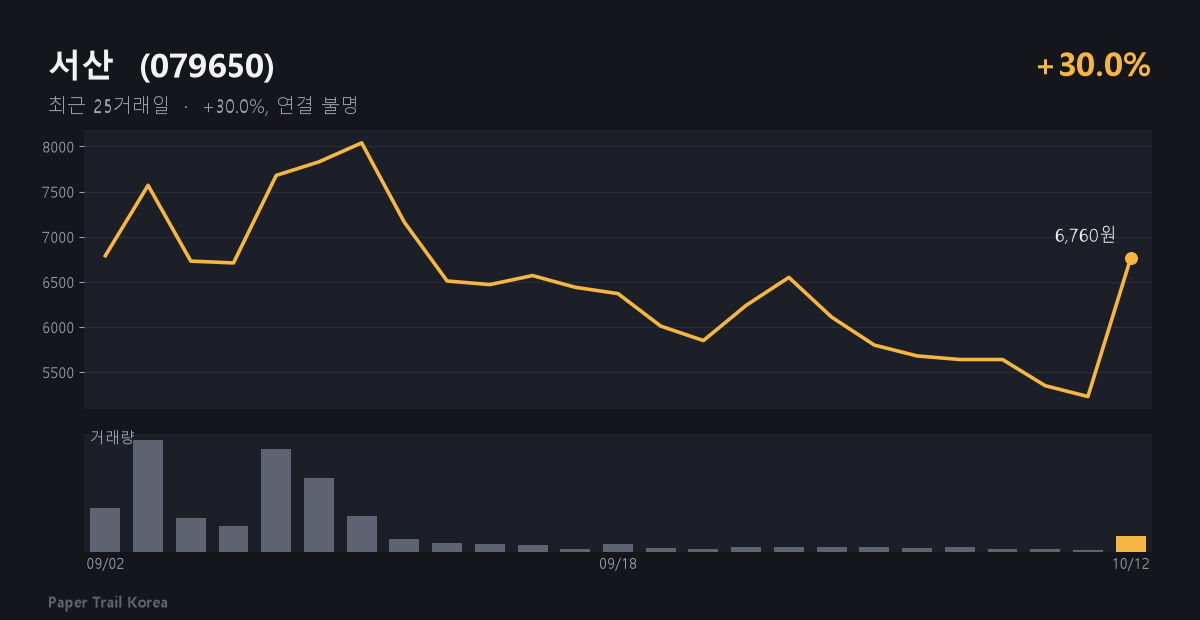
Task: Select the ticker code (079650)
Action: (x=207, y=66)
